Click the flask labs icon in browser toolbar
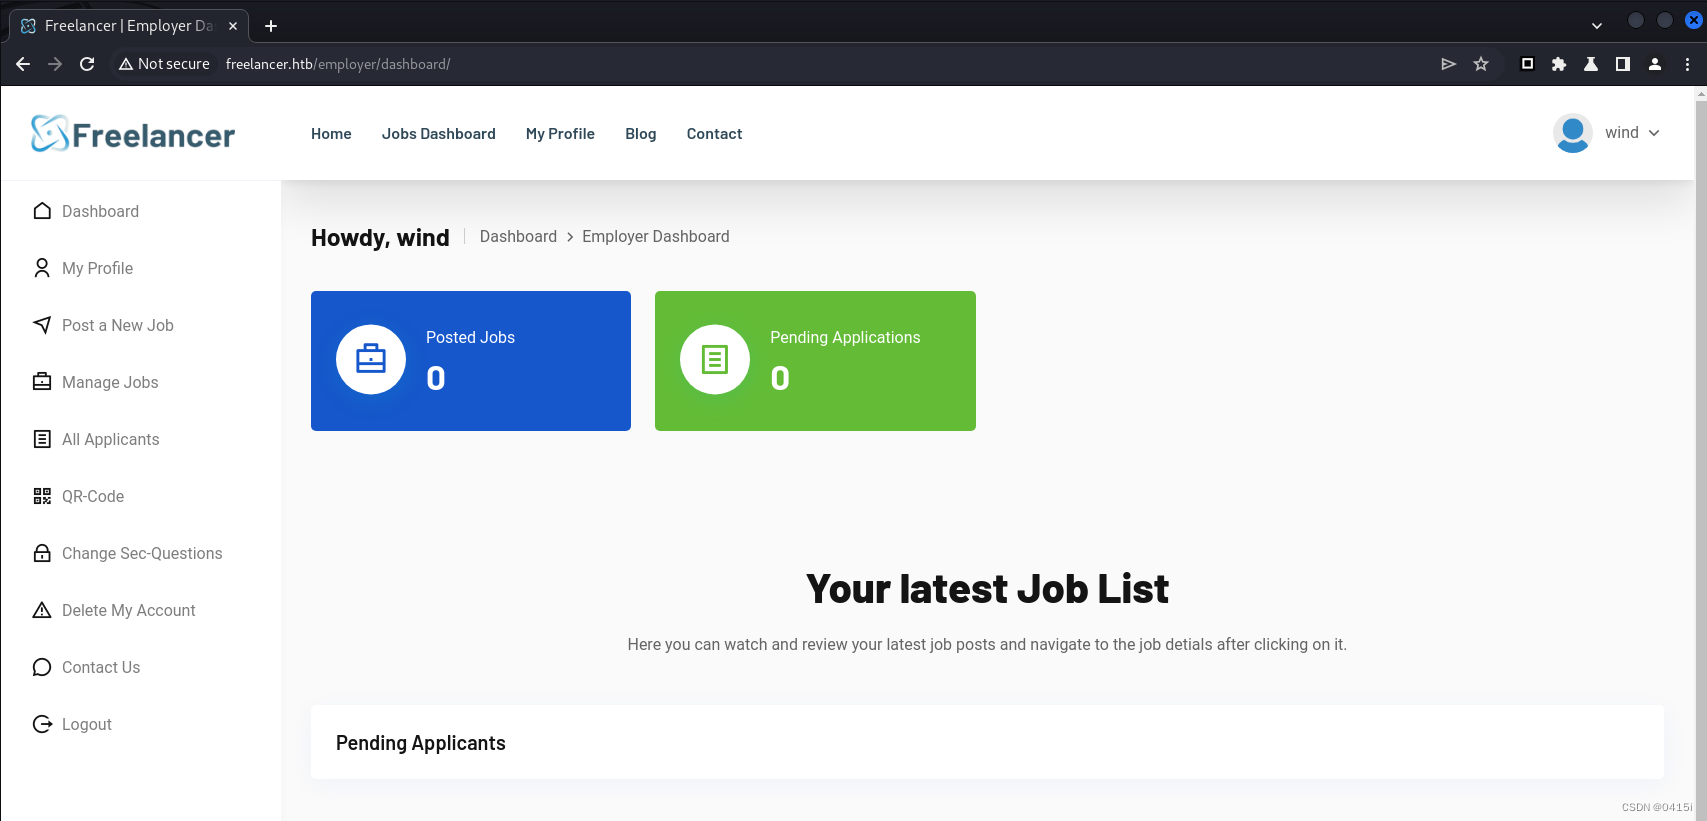The image size is (1707, 821). tap(1591, 64)
